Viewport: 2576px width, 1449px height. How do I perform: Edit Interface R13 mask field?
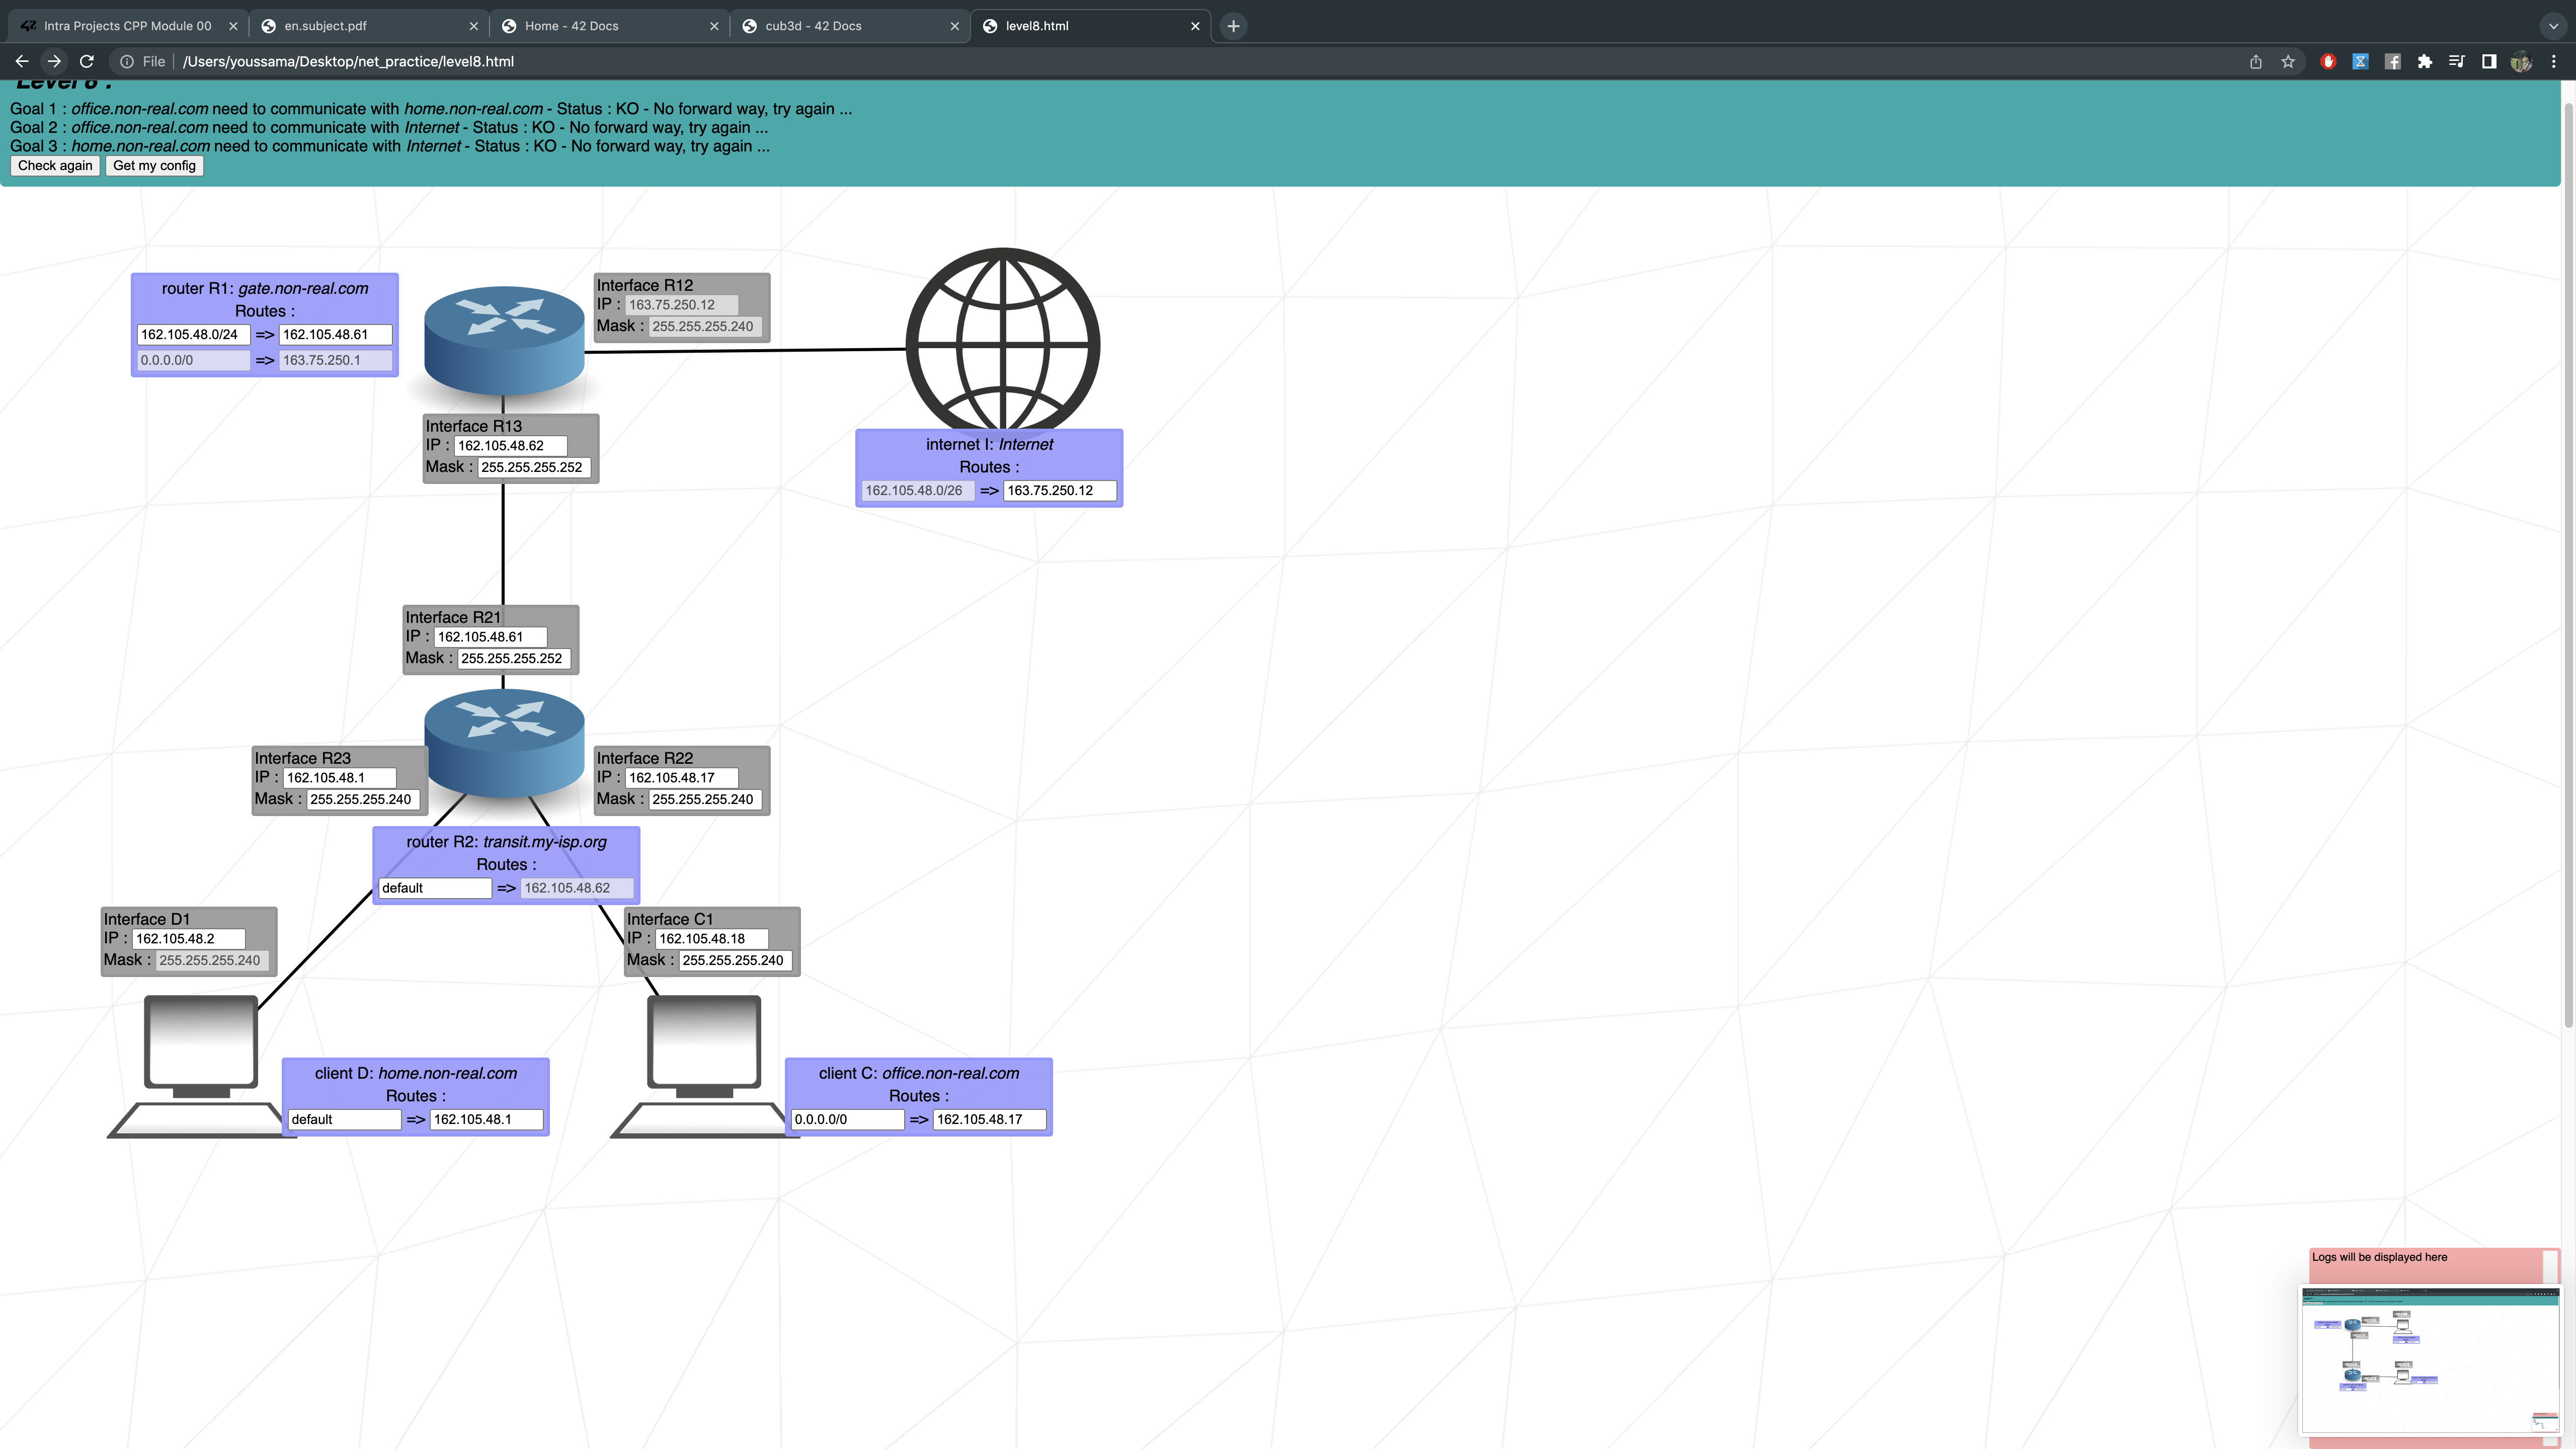coord(534,467)
